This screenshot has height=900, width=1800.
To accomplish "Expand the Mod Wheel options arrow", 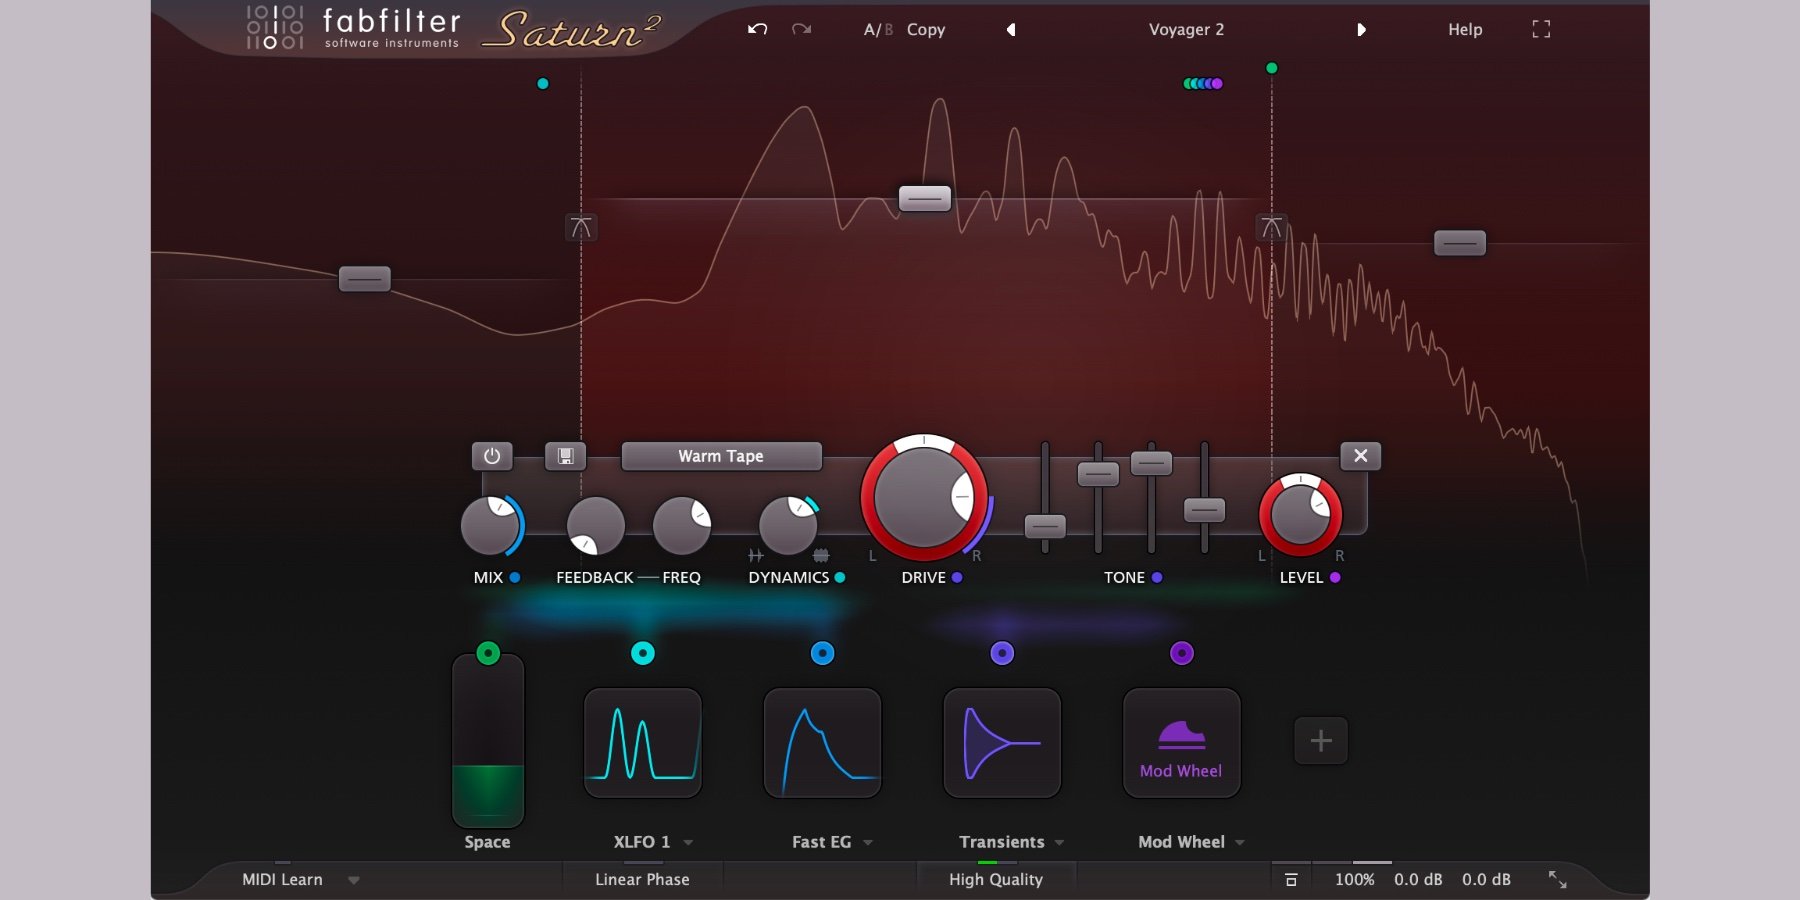I will 1240,843.
